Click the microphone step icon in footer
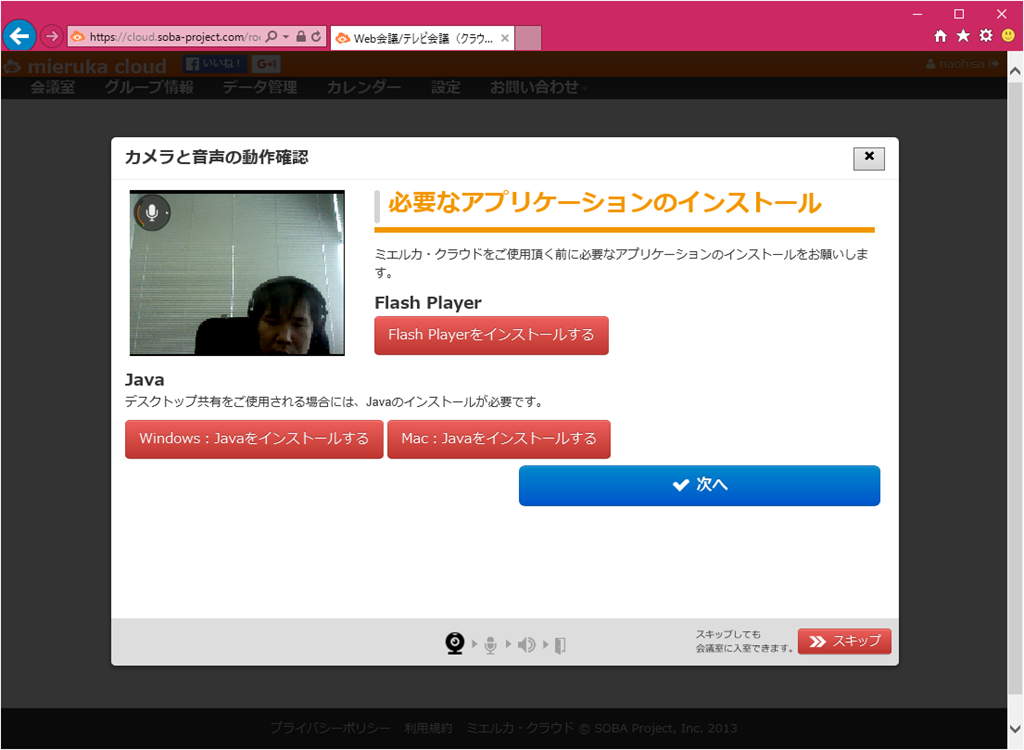1024x750 pixels. [x=490, y=645]
